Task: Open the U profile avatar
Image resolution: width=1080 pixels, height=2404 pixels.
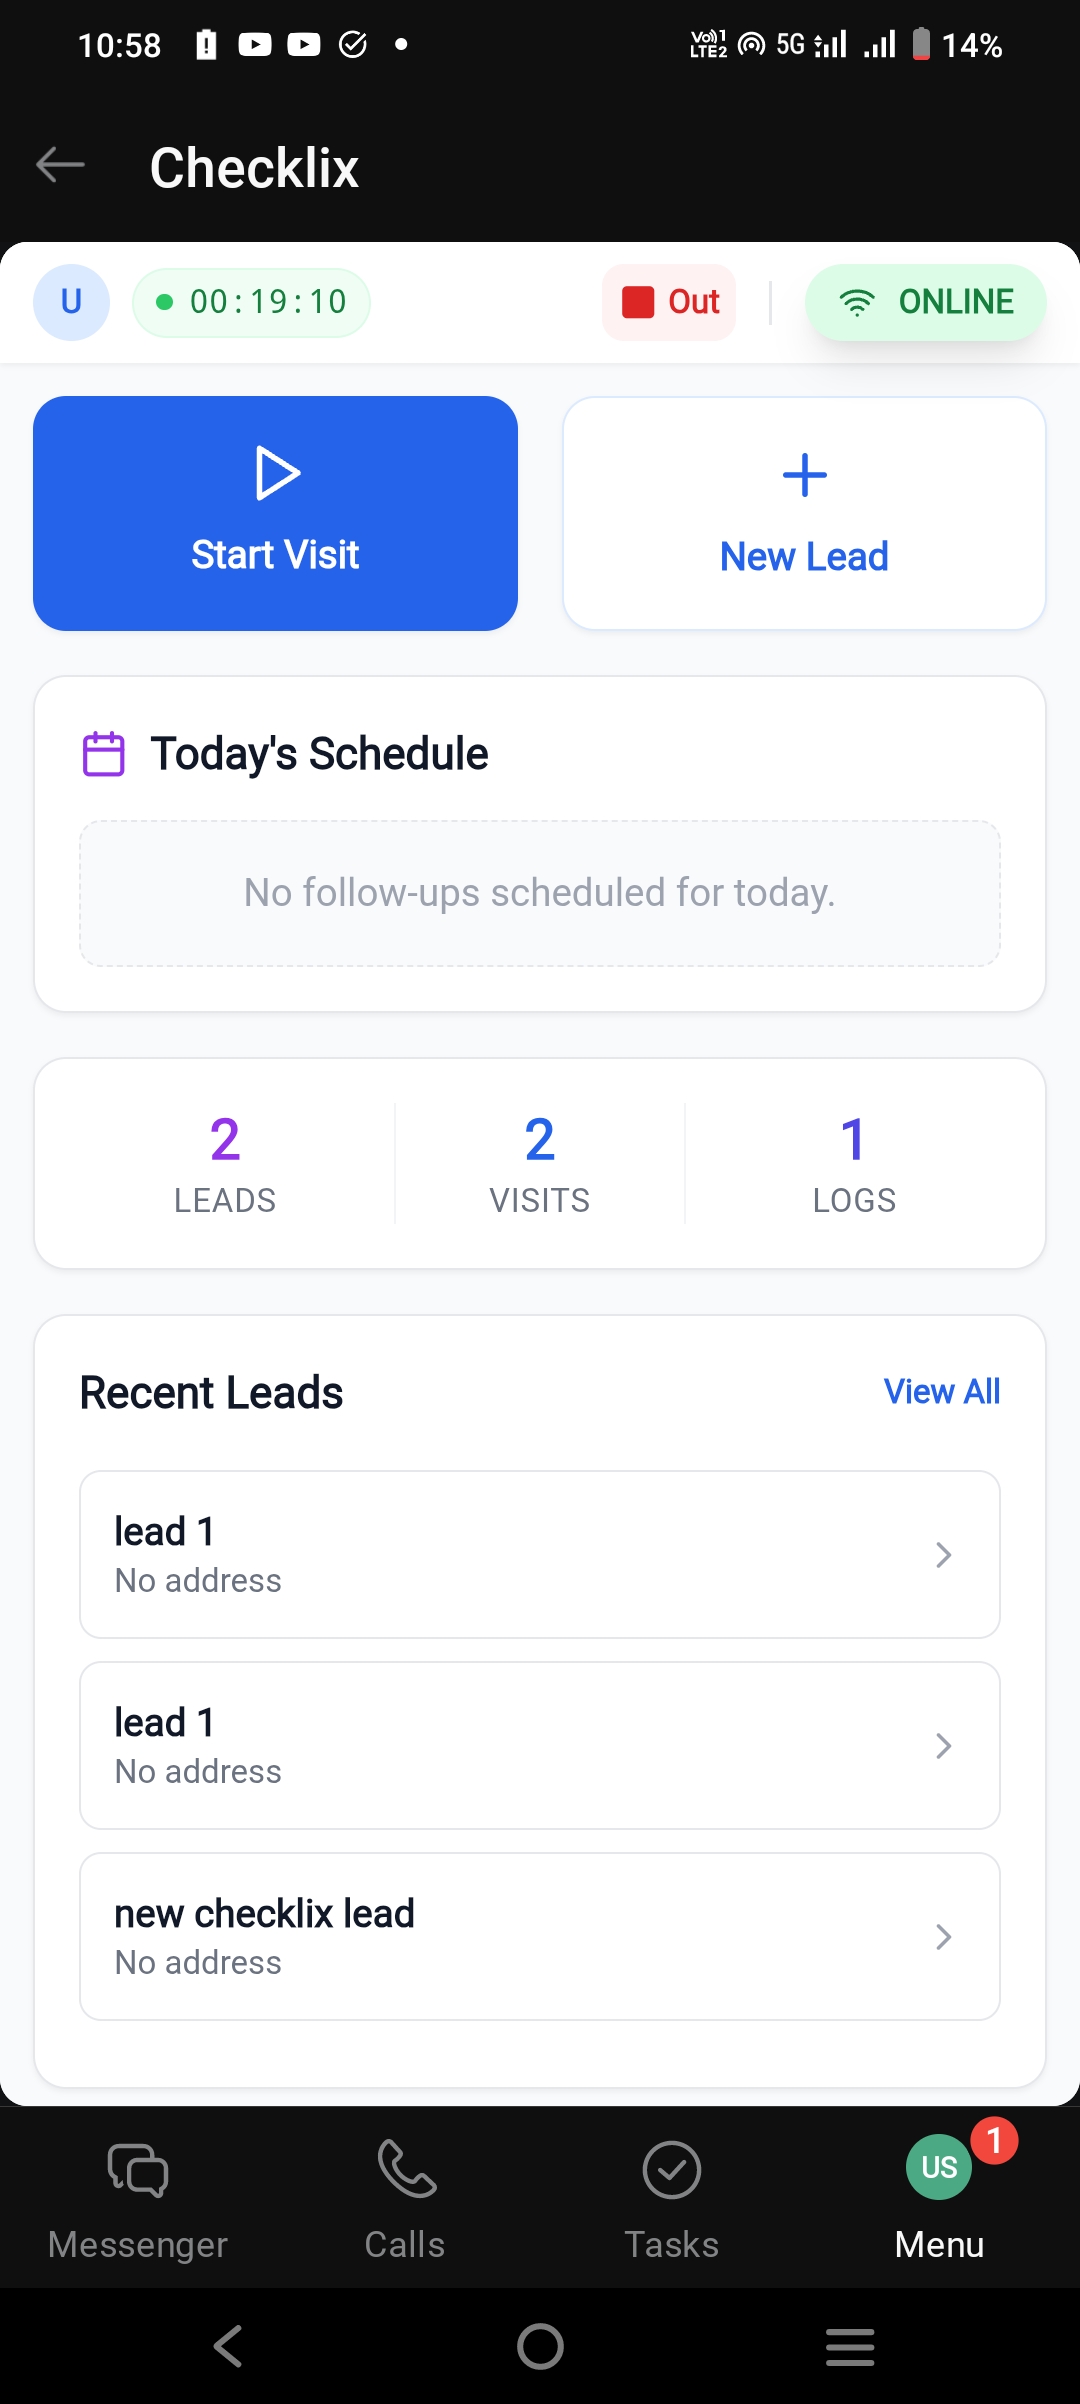Action: coord(71,302)
